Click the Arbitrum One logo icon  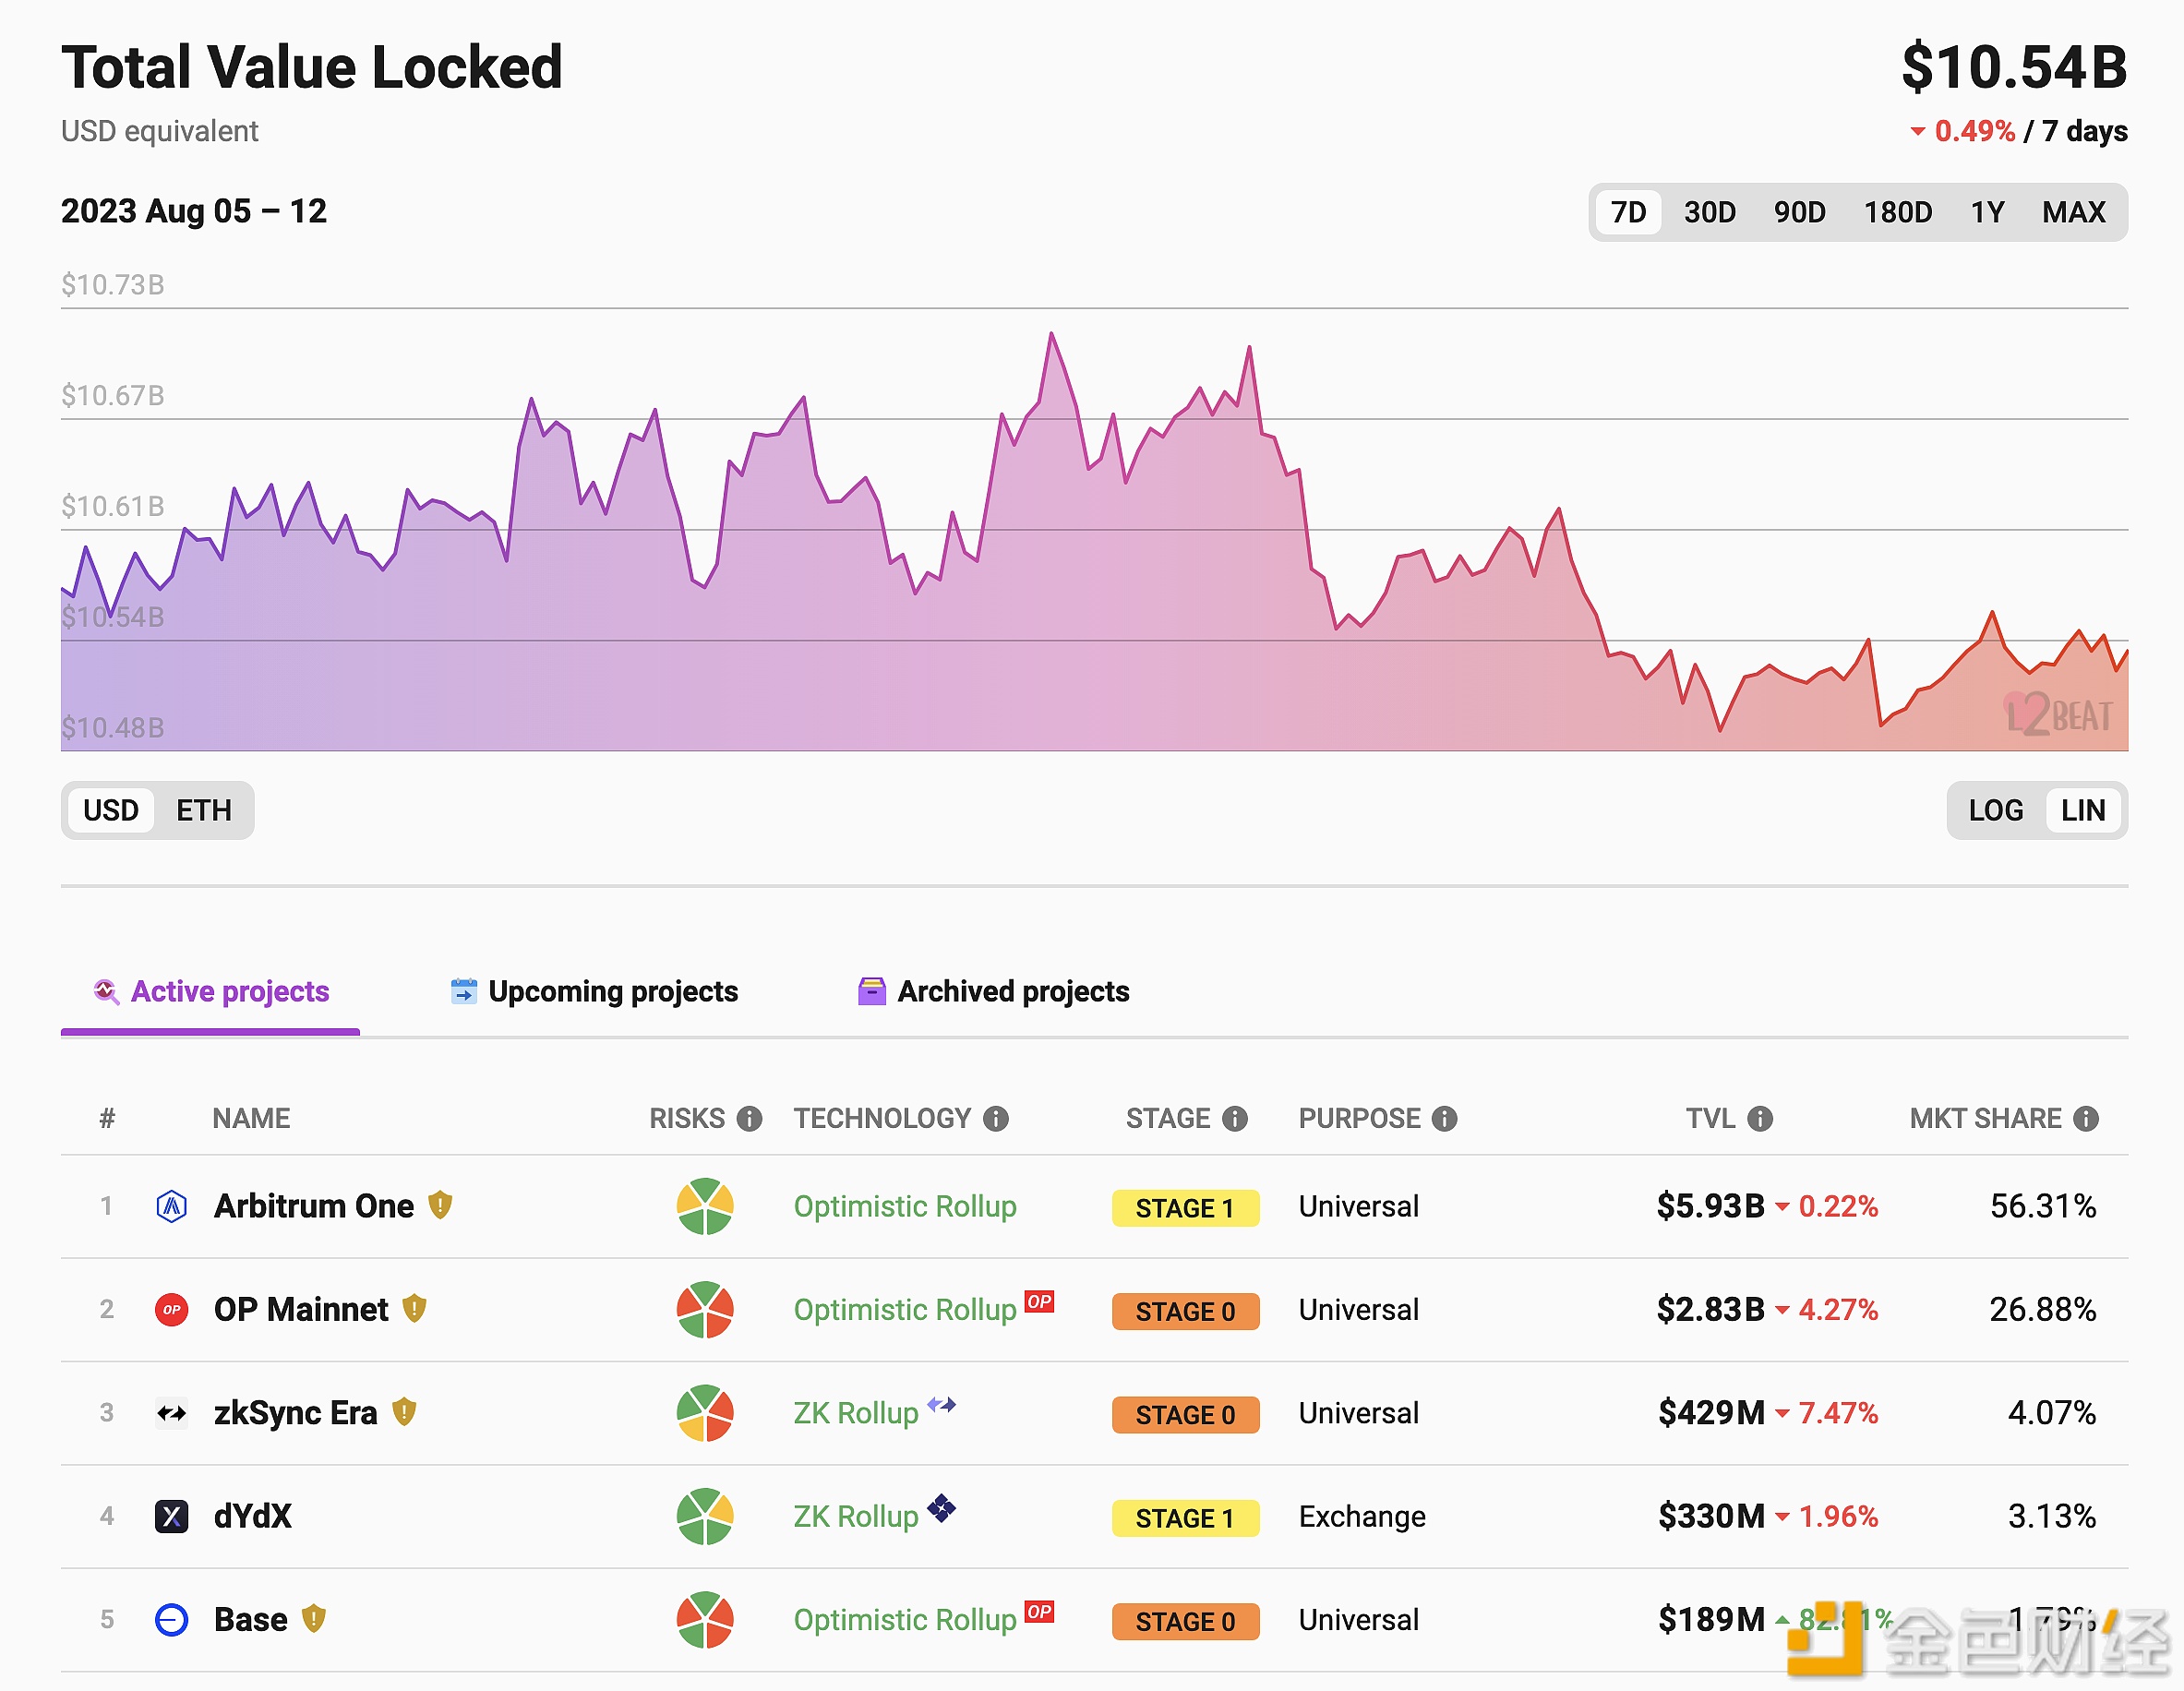pyautogui.click(x=172, y=1206)
